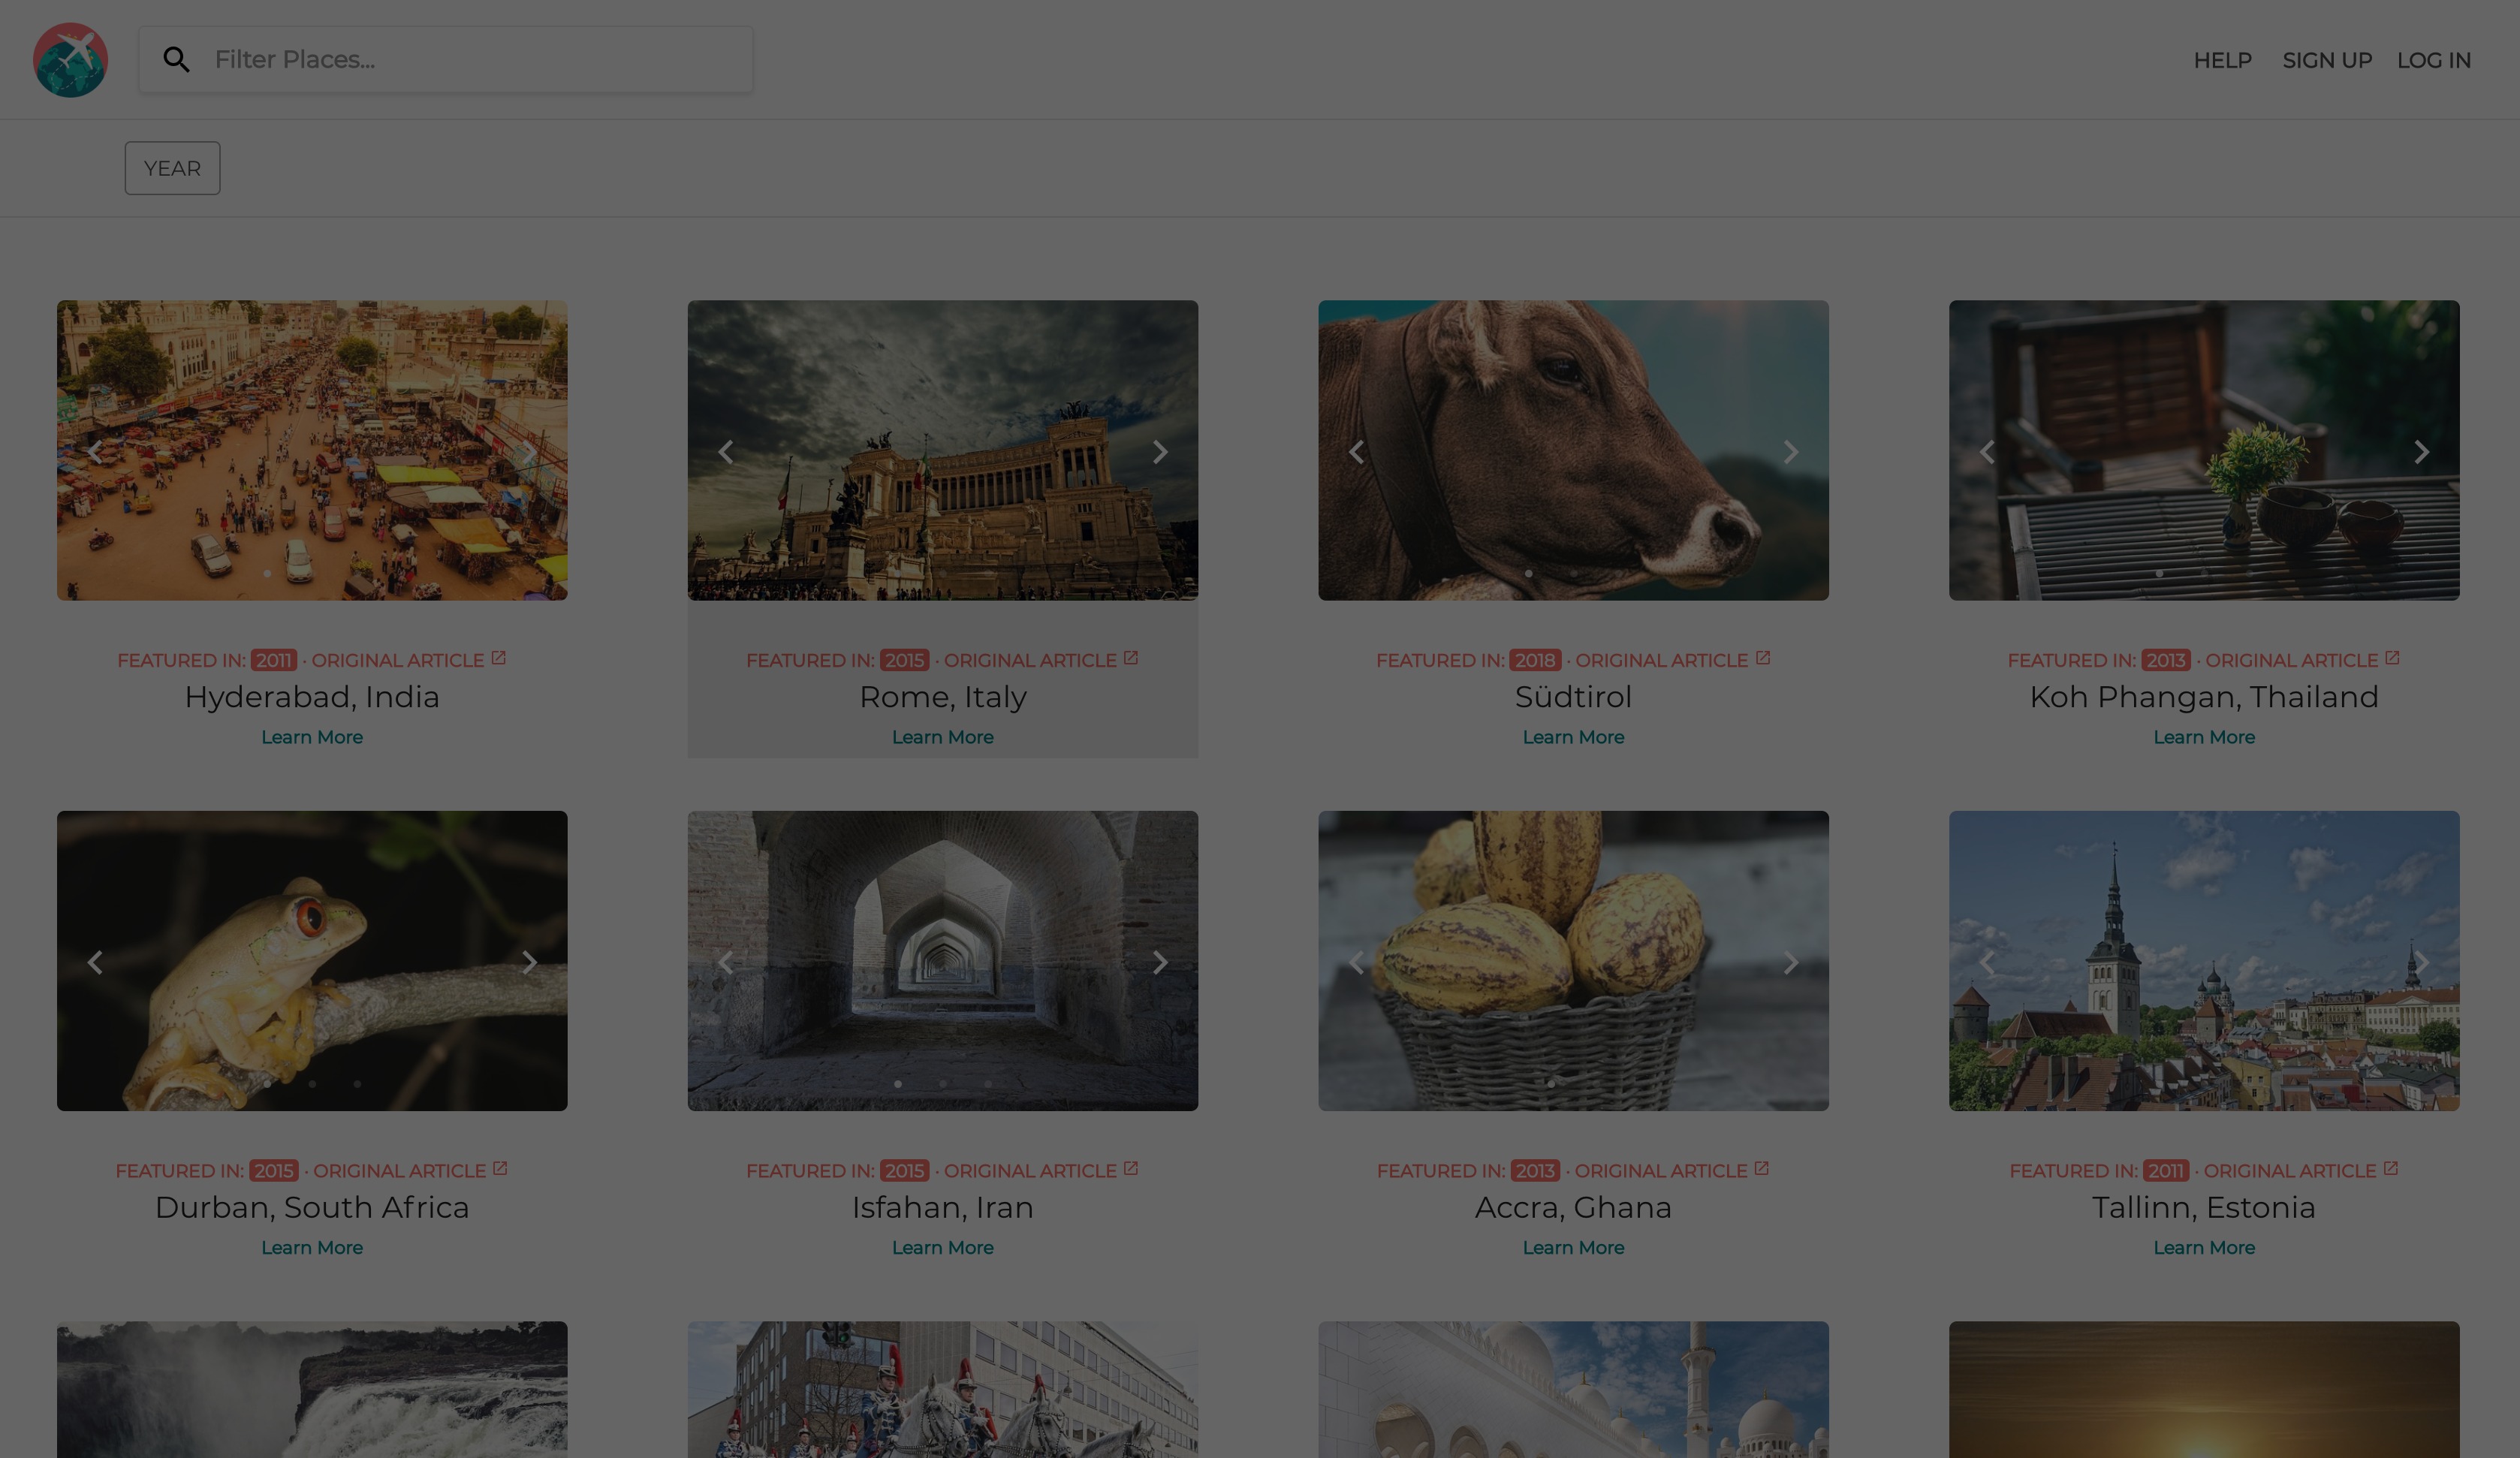Click the Isfahan, Iran title
Viewport: 2520px width, 1458px height.
[x=943, y=1207]
